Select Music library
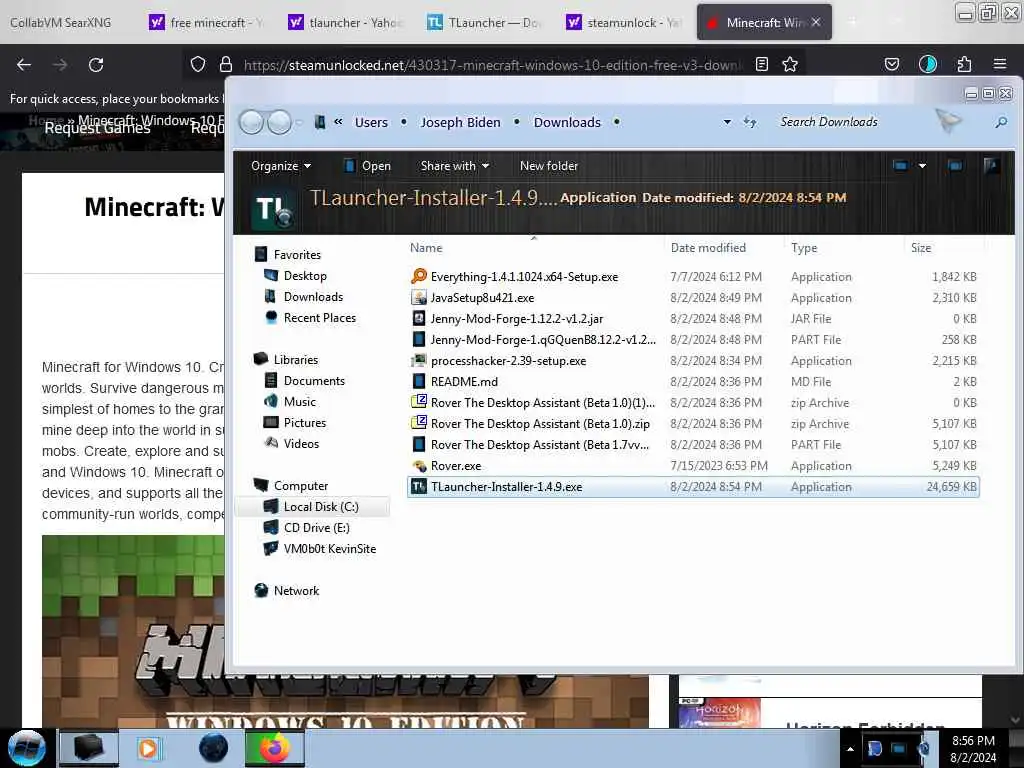The image size is (1024, 768). (299, 402)
